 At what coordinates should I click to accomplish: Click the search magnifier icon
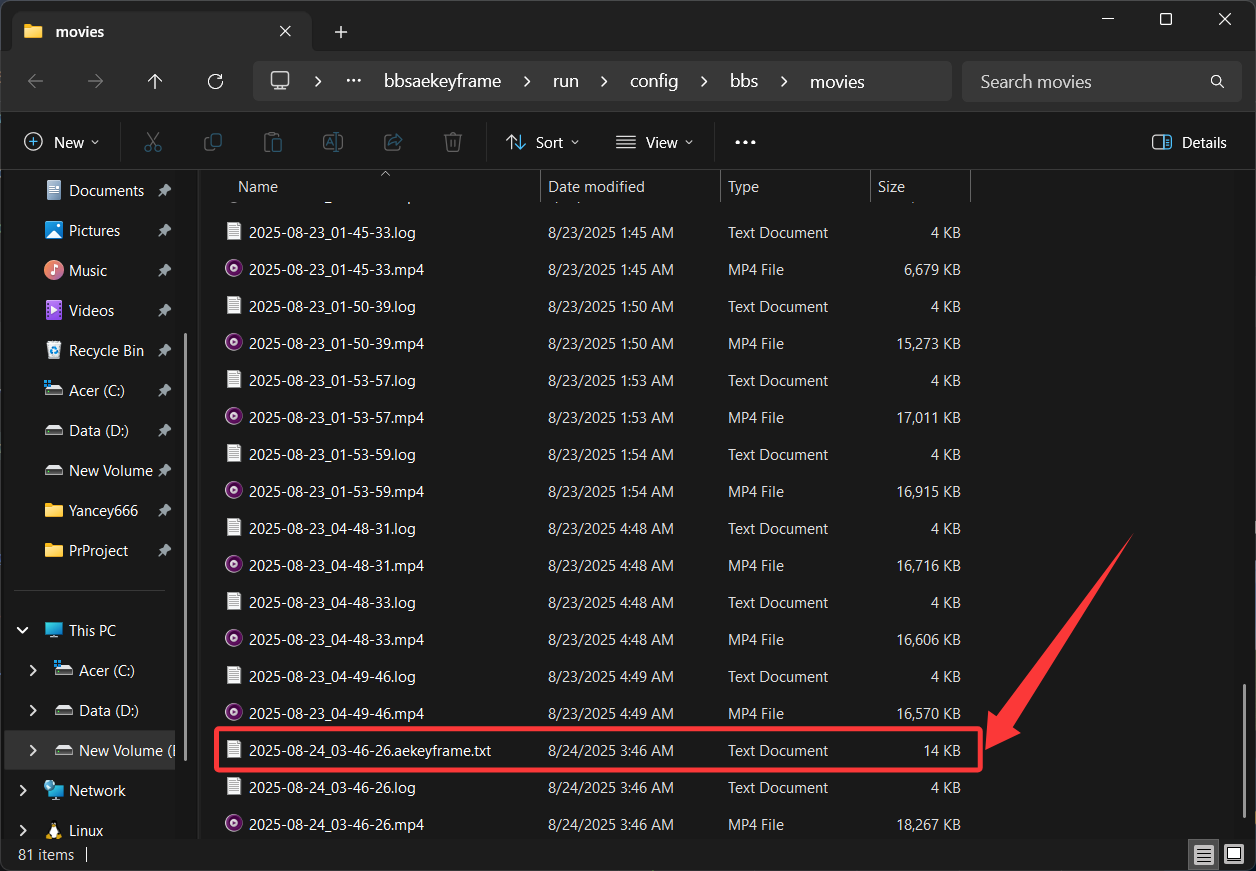coord(1217,82)
